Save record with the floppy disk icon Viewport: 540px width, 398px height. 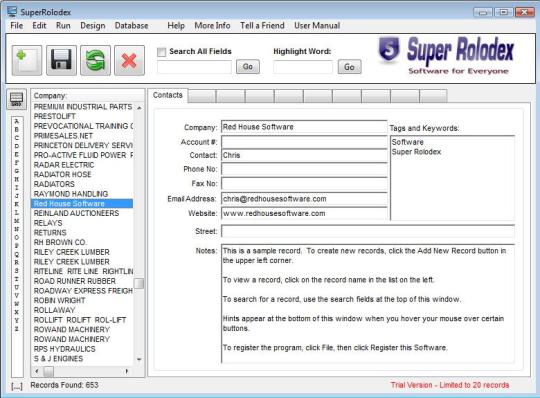point(61,60)
